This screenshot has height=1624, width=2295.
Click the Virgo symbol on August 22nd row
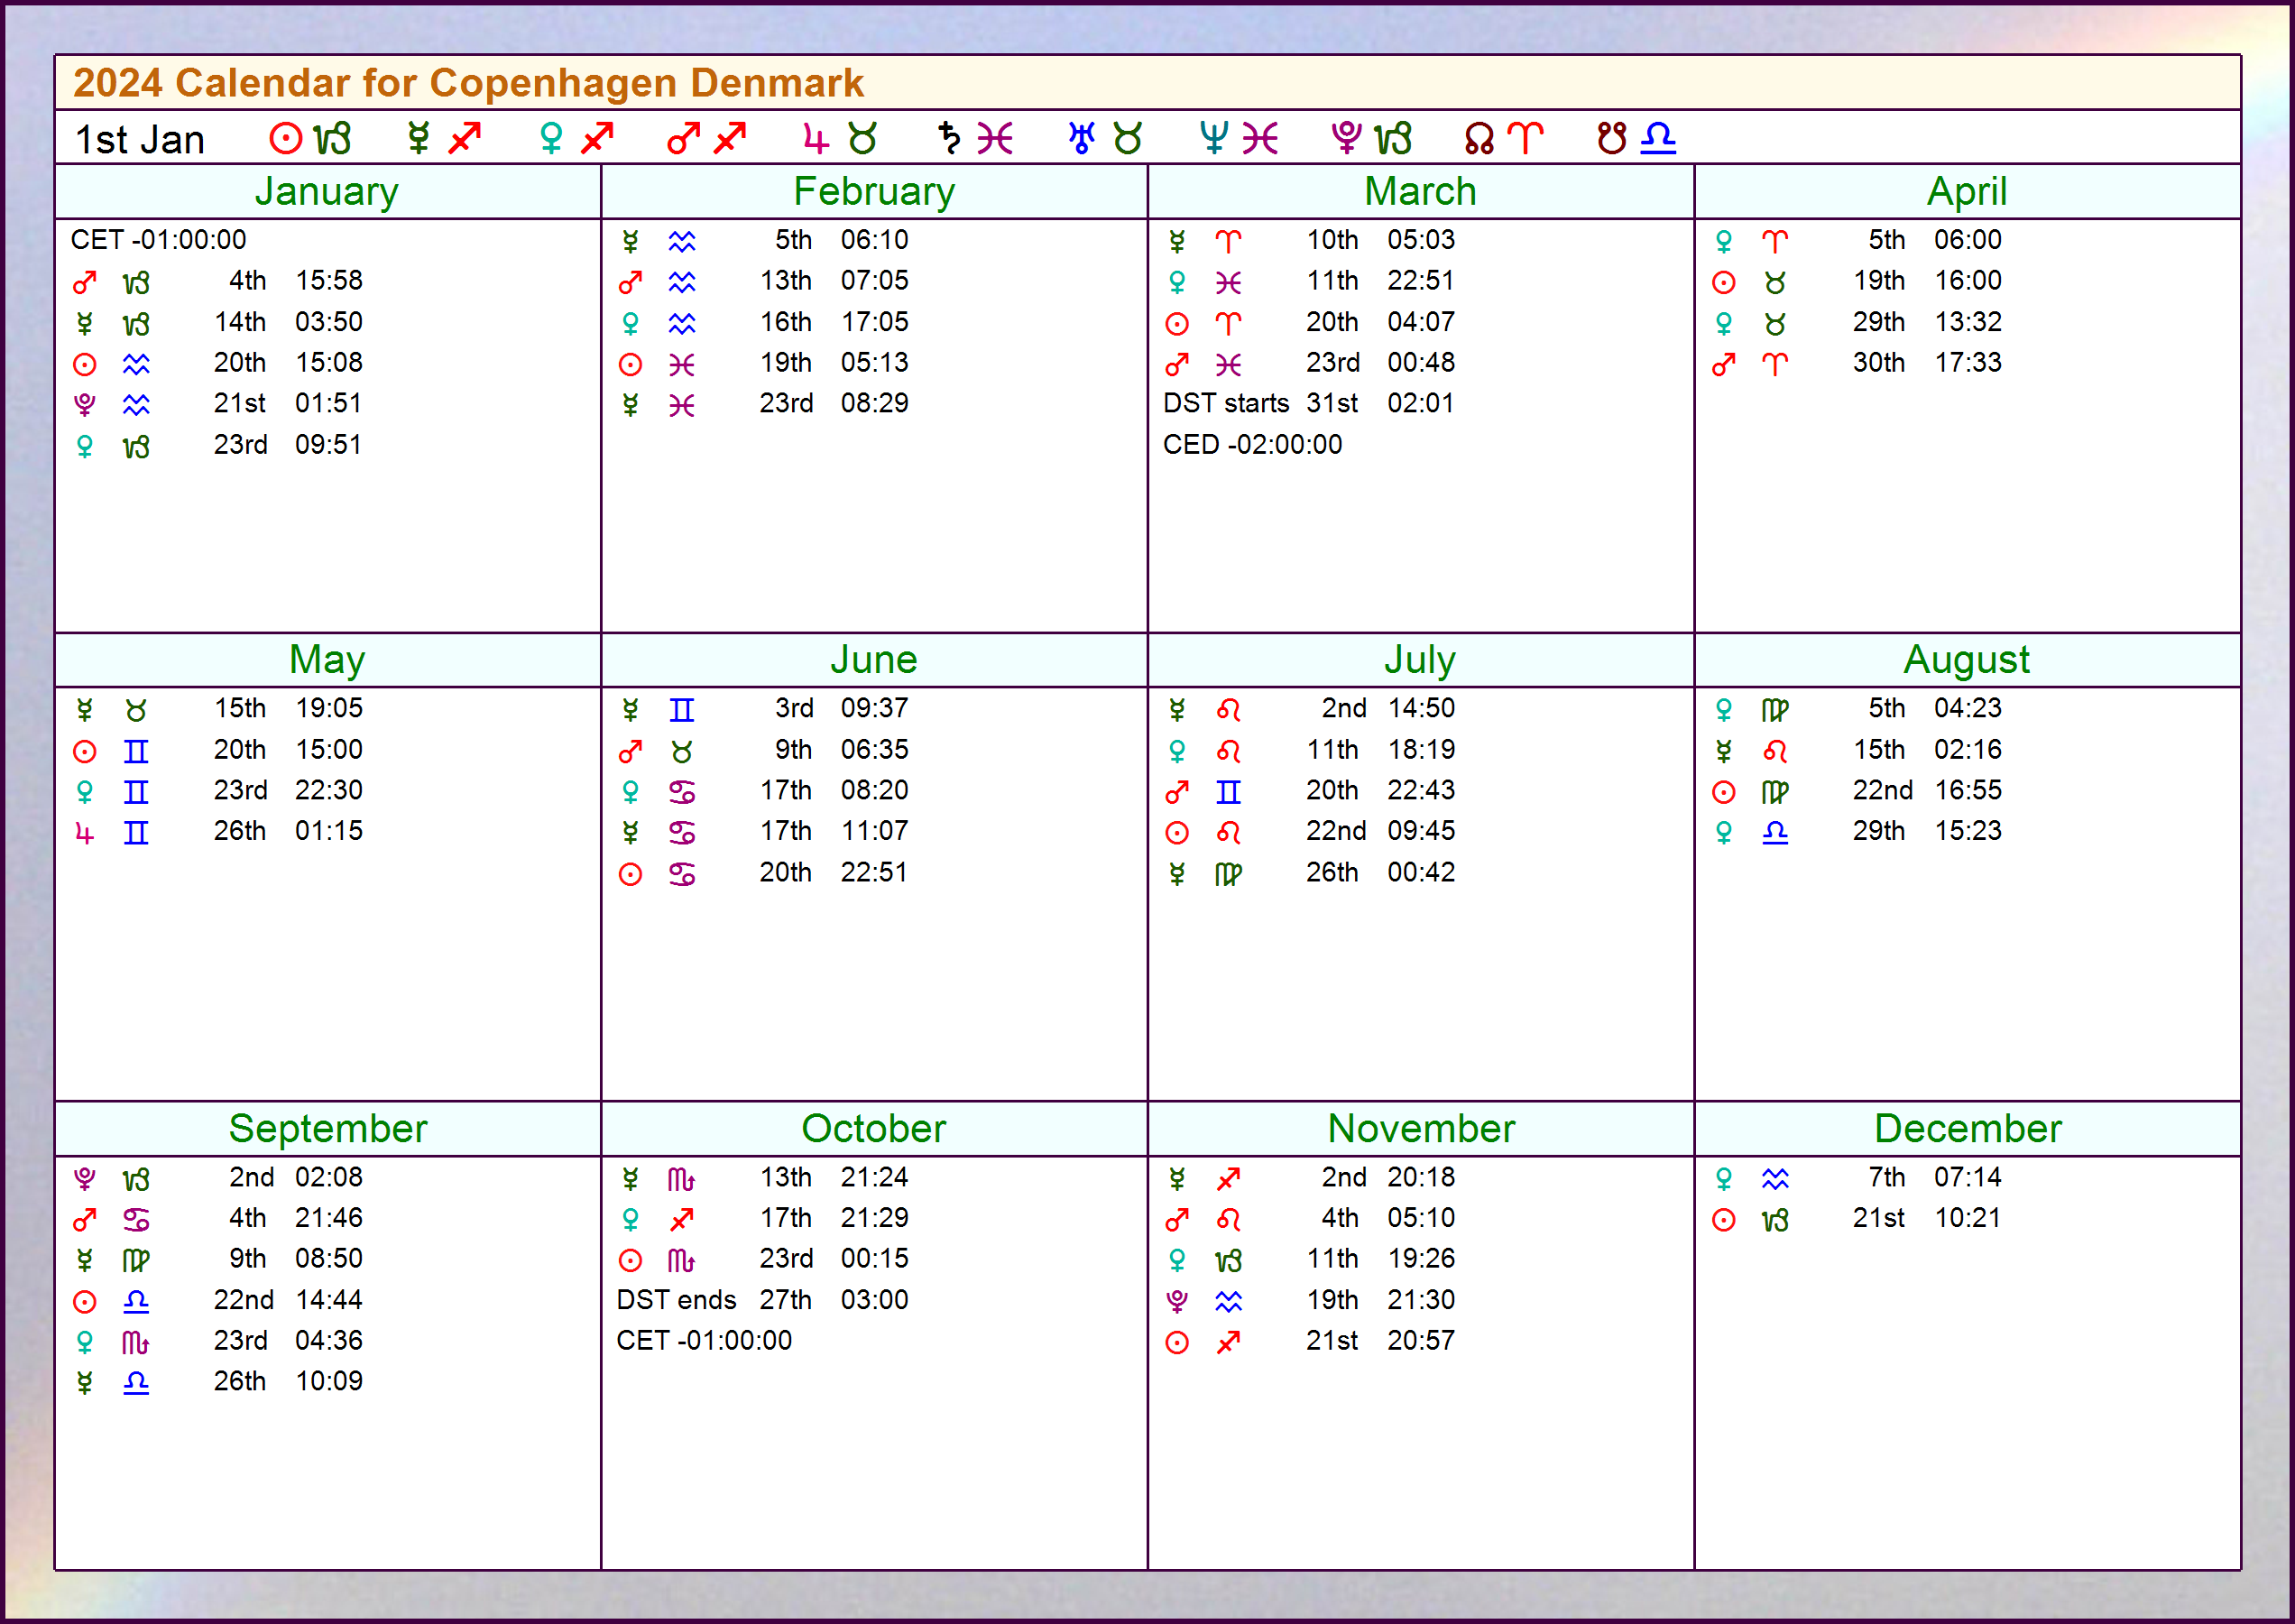click(x=1775, y=792)
